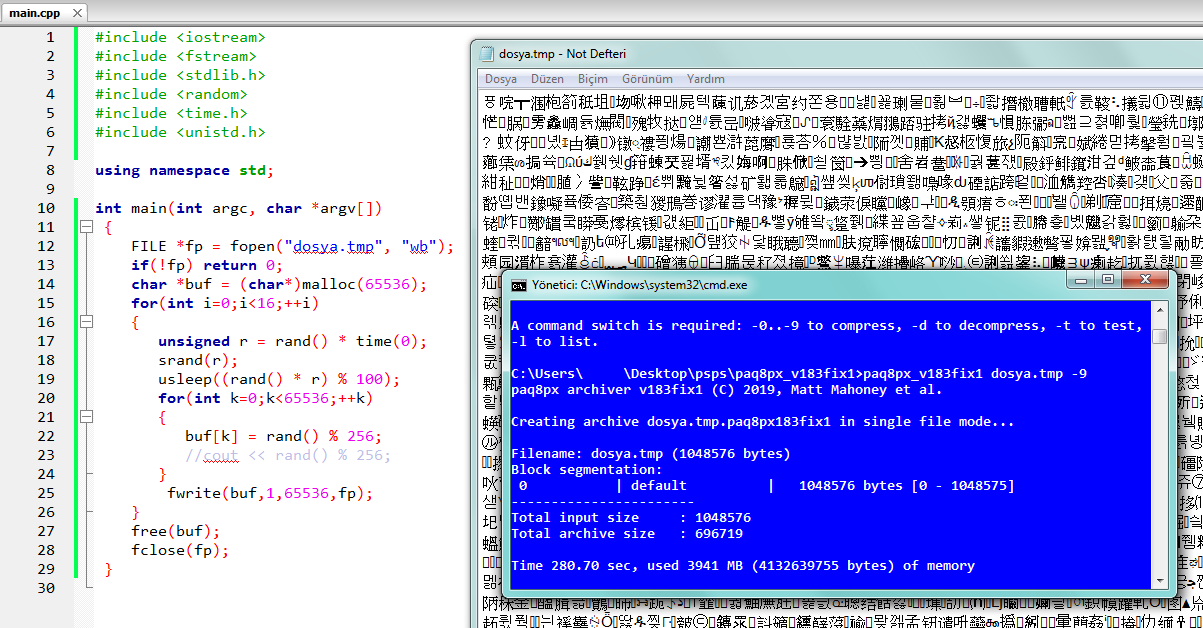Click the 'int main(int argc, char *argv[])' line

(x=238, y=208)
